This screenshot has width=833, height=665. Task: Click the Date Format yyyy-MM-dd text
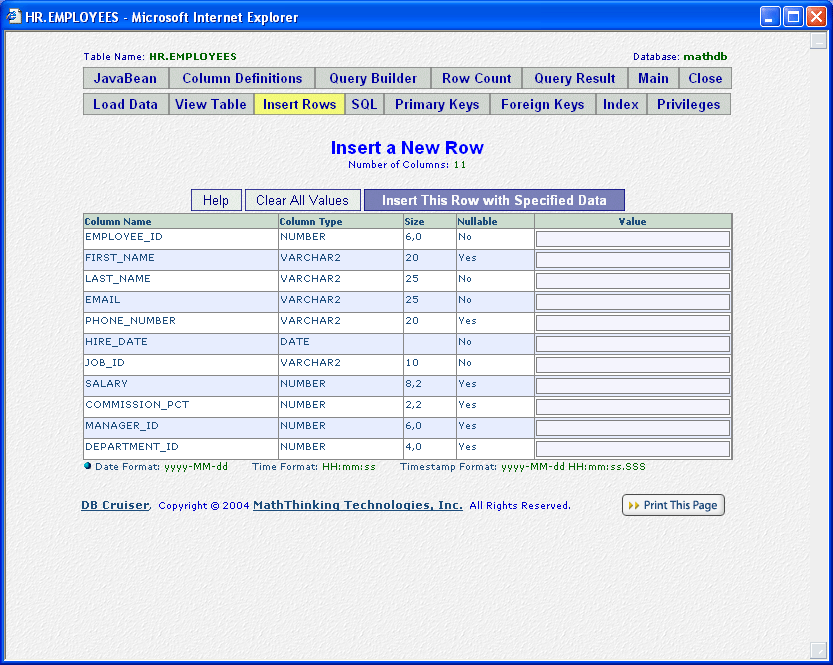(162, 467)
